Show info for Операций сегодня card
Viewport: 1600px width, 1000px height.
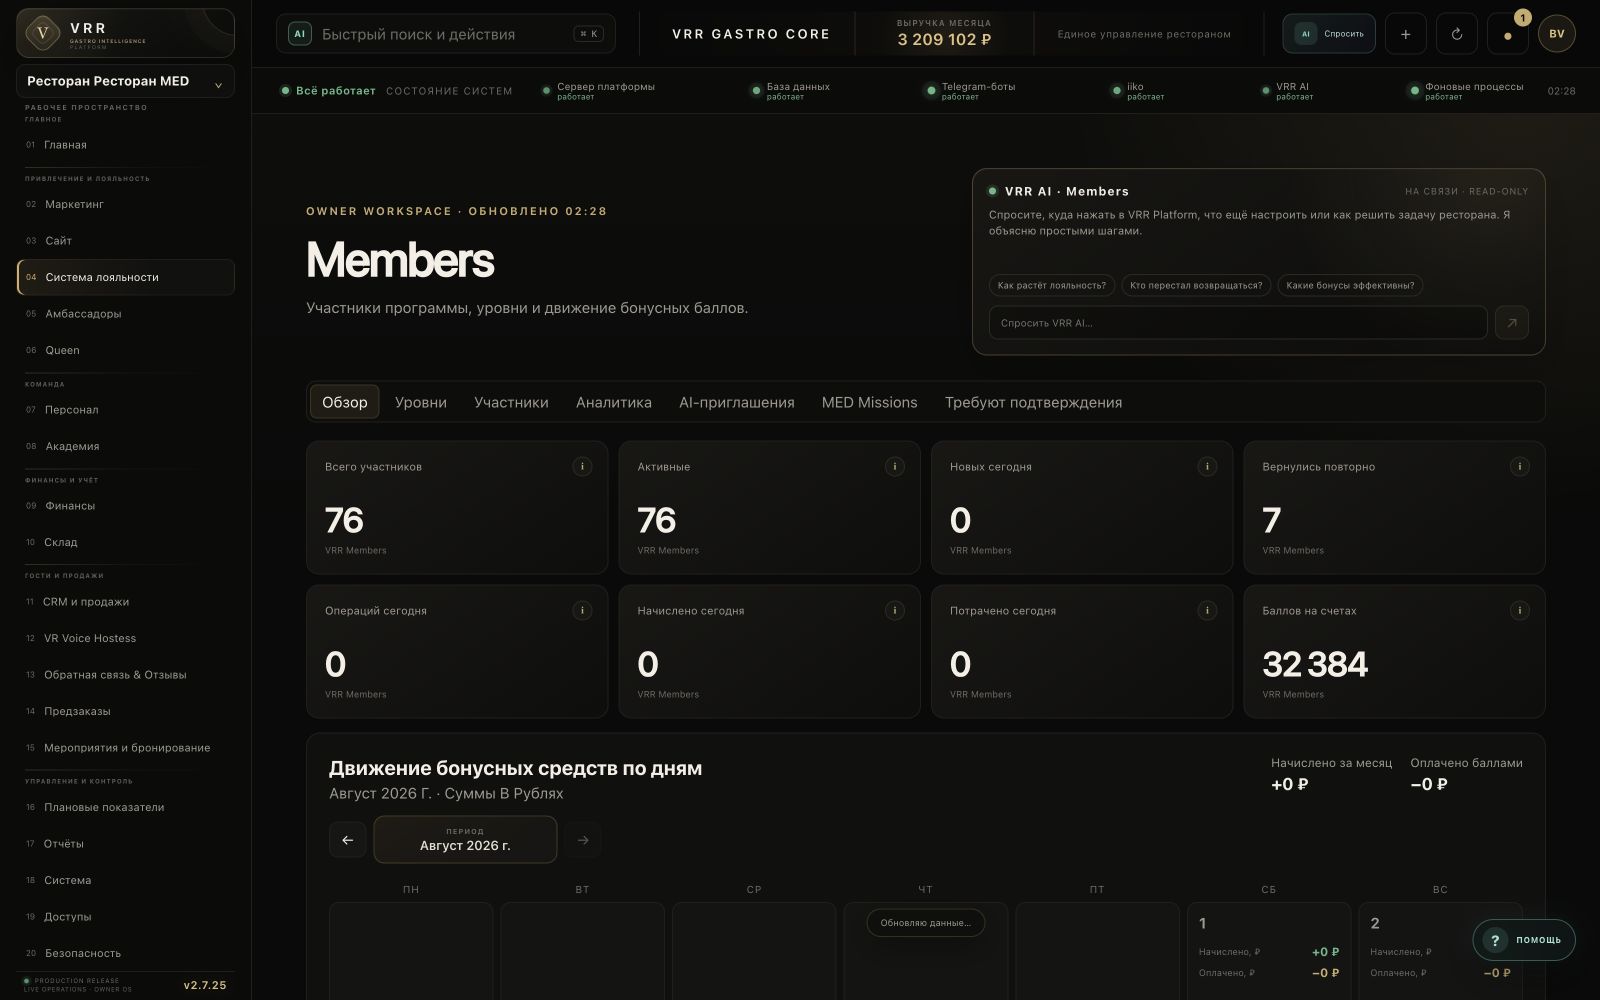click(x=582, y=611)
